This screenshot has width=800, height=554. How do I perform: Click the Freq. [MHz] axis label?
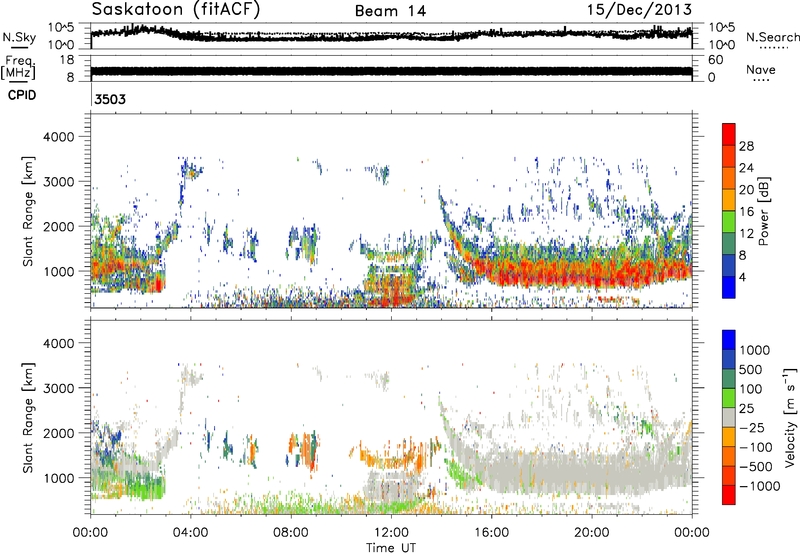tap(19, 68)
